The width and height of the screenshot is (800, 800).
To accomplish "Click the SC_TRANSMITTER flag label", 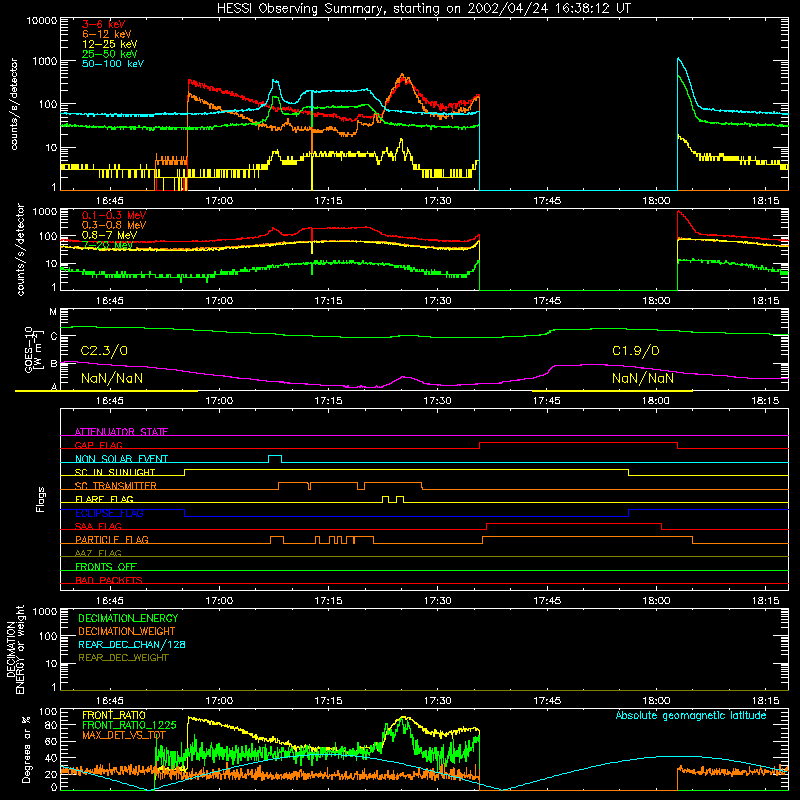I will point(116,486).
